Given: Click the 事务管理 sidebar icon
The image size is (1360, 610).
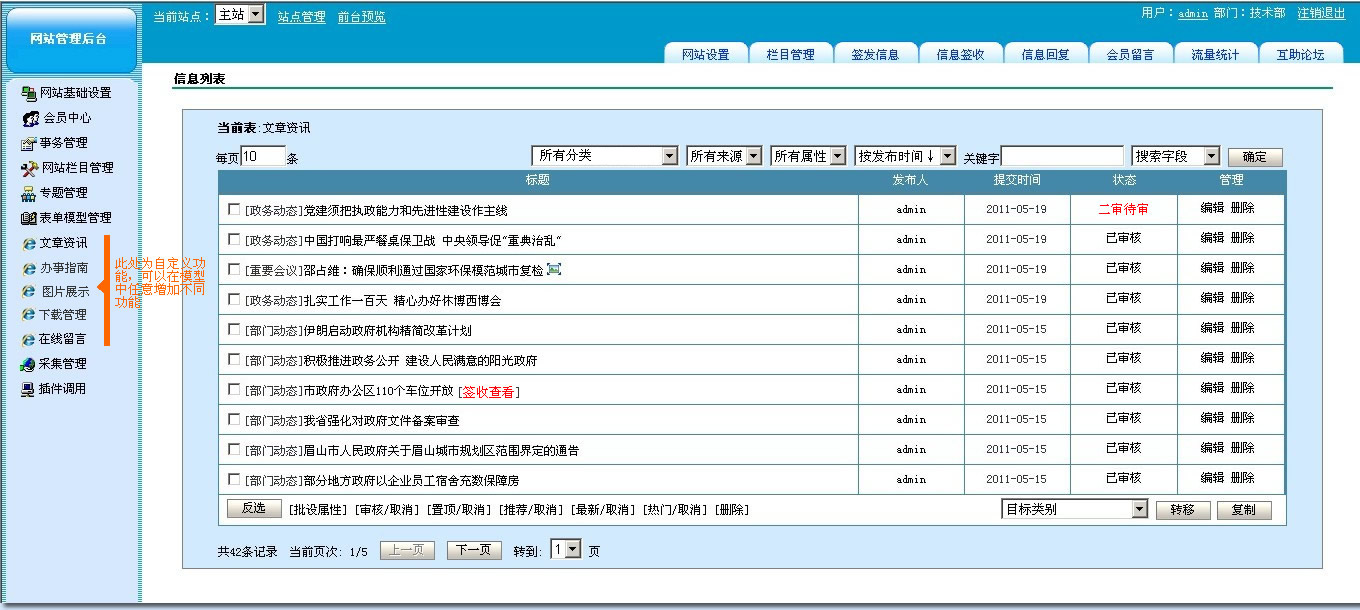Looking at the screenshot, I should [x=28, y=143].
